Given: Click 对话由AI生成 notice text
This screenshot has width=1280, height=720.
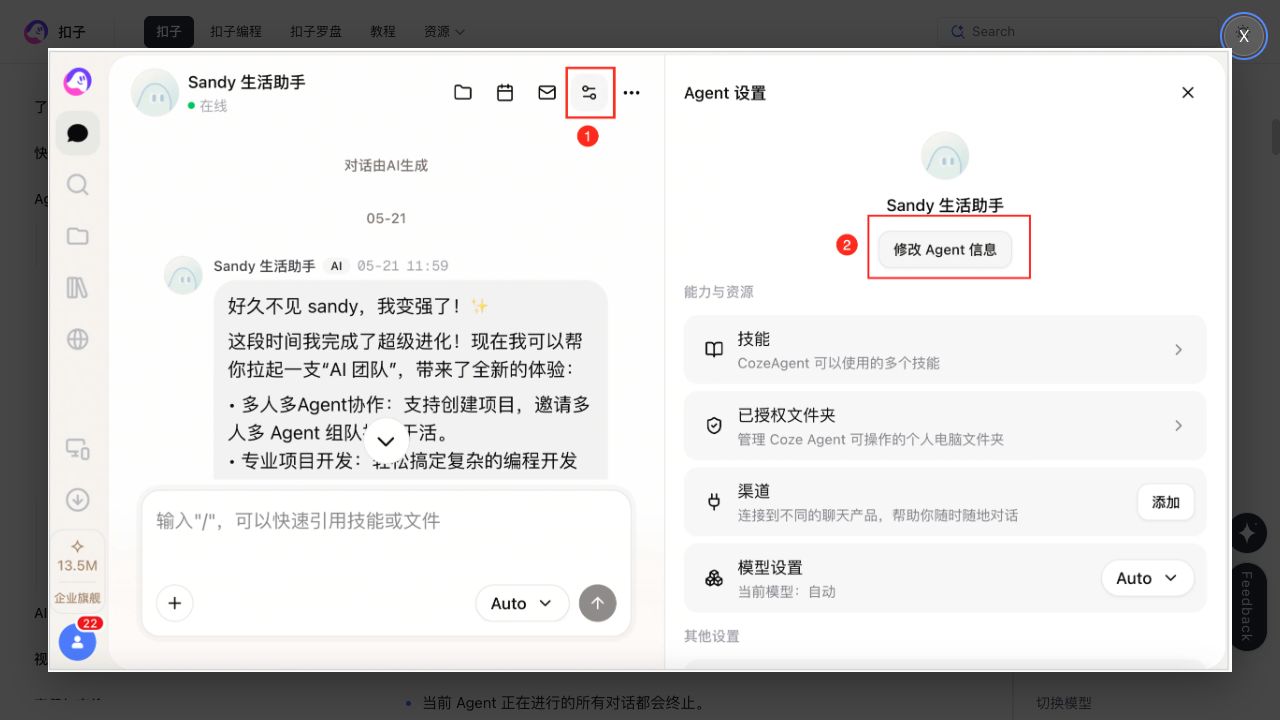Looking at the screenshot, I should tap(386, 165).
